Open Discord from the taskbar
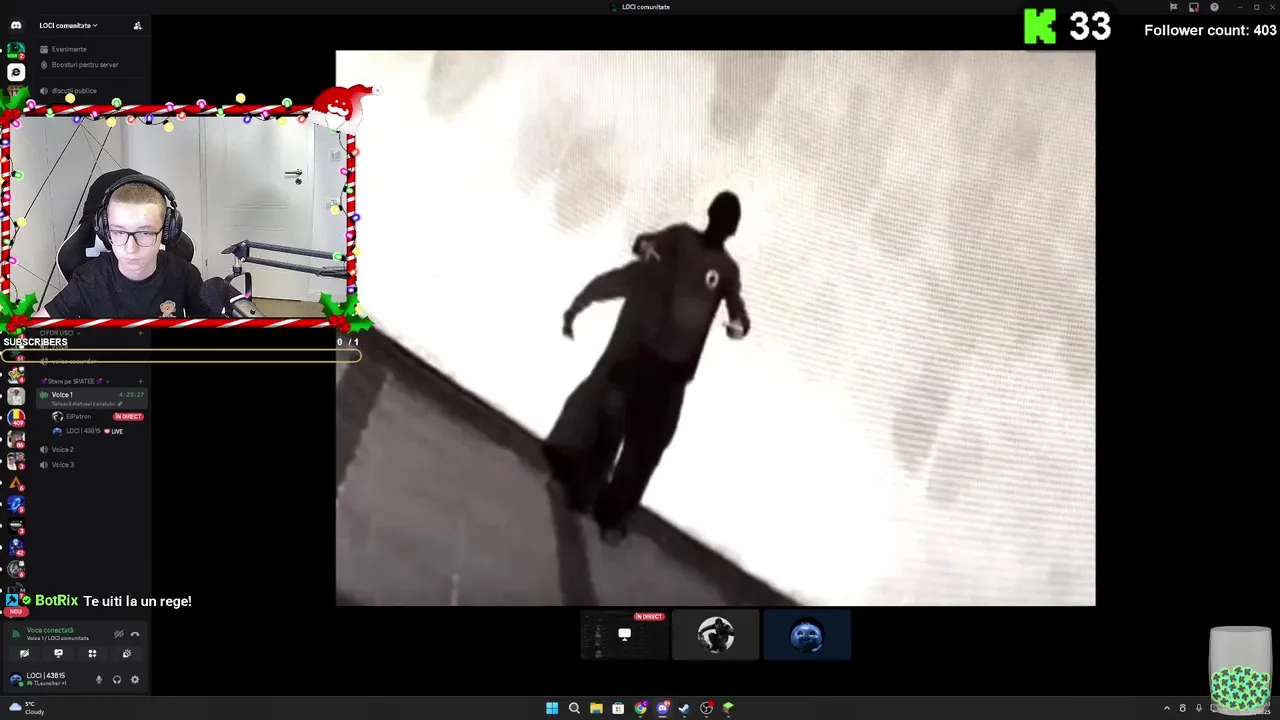 (x=662, y=708)
